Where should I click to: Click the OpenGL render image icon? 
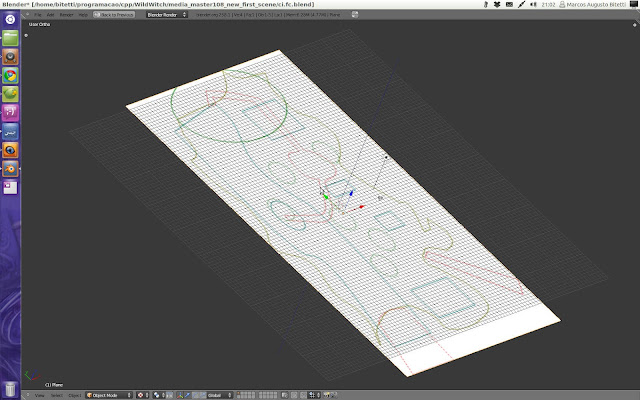(x=327, y=395)
